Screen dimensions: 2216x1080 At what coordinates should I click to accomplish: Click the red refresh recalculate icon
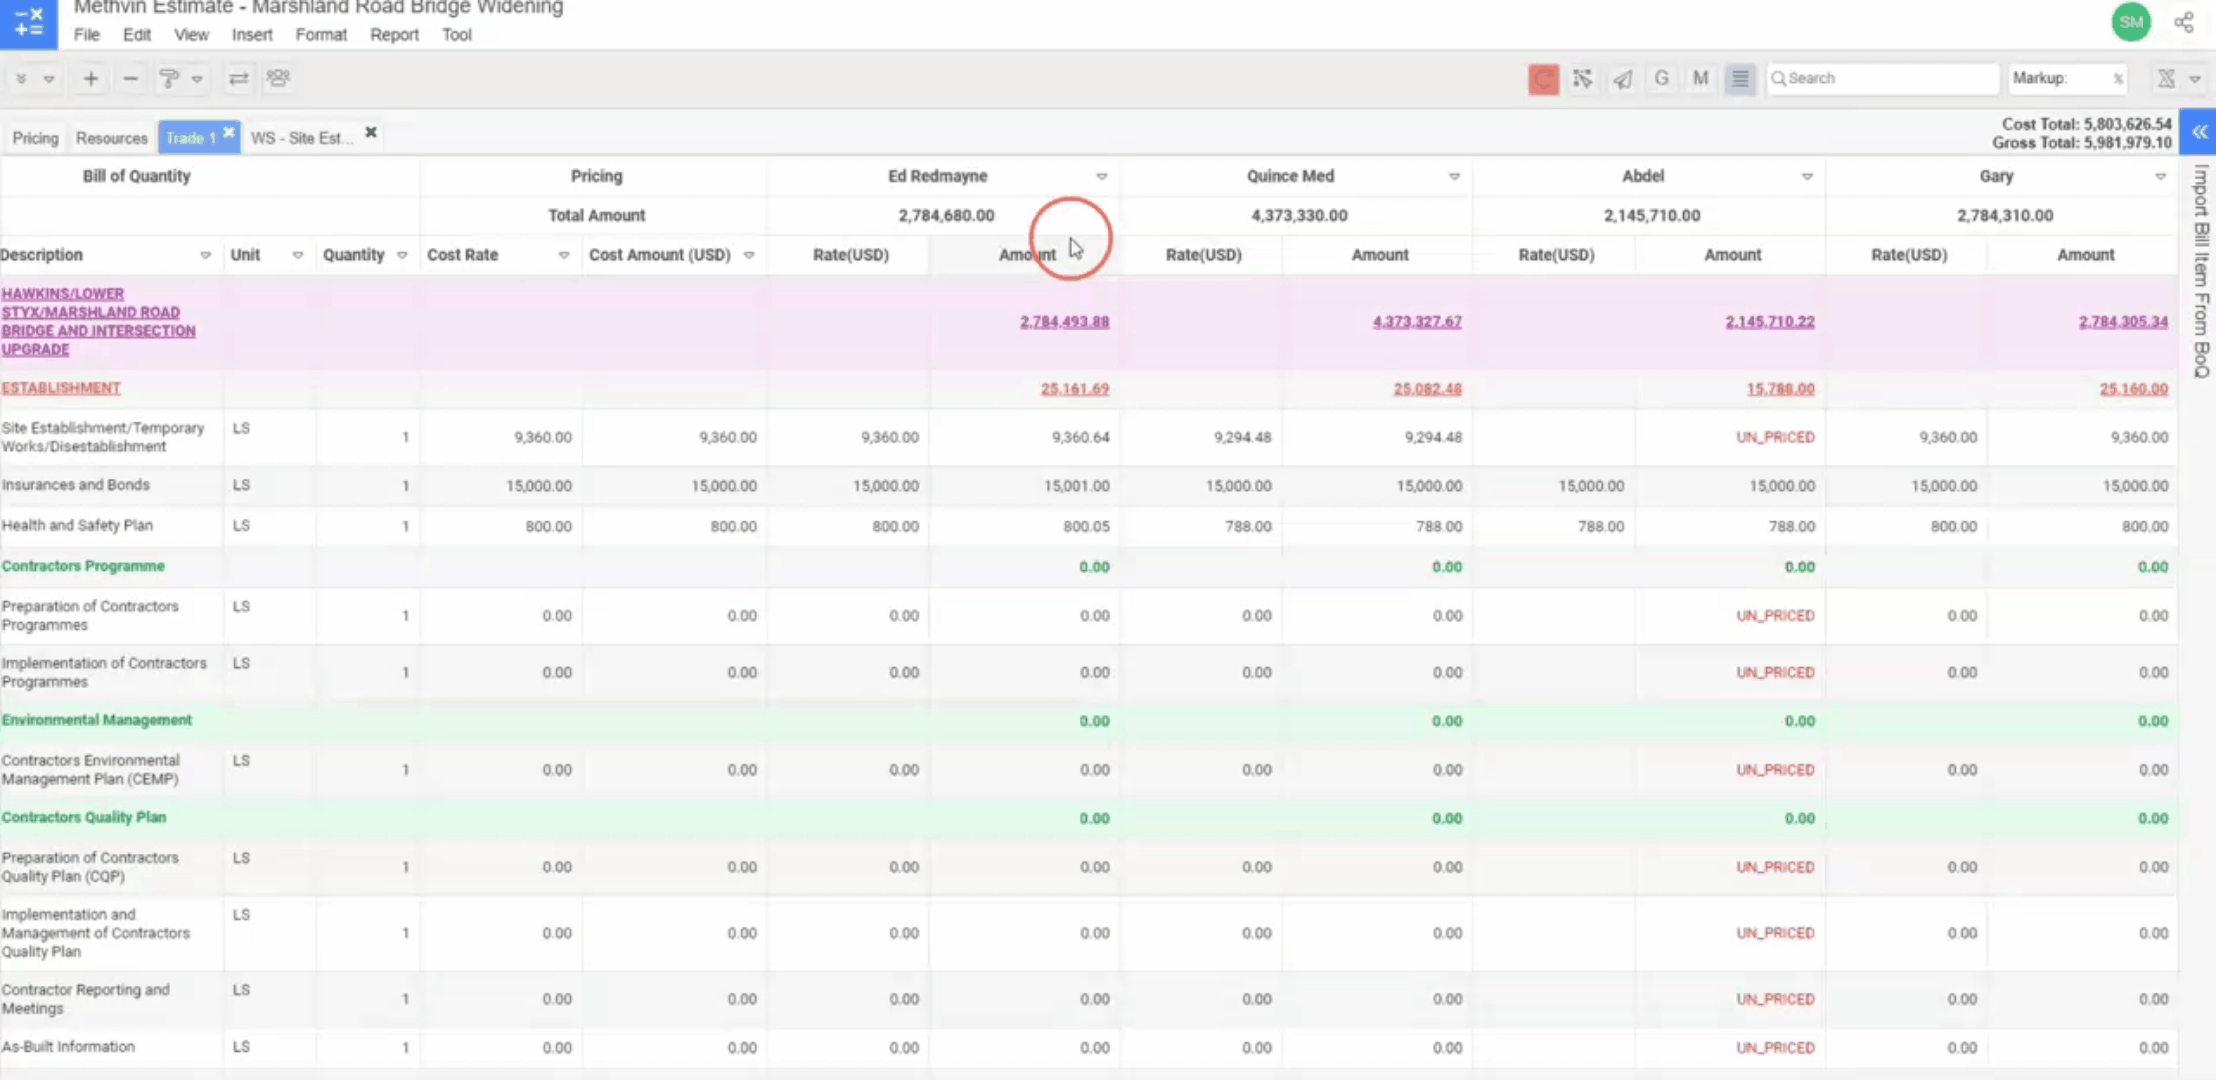1543,78
